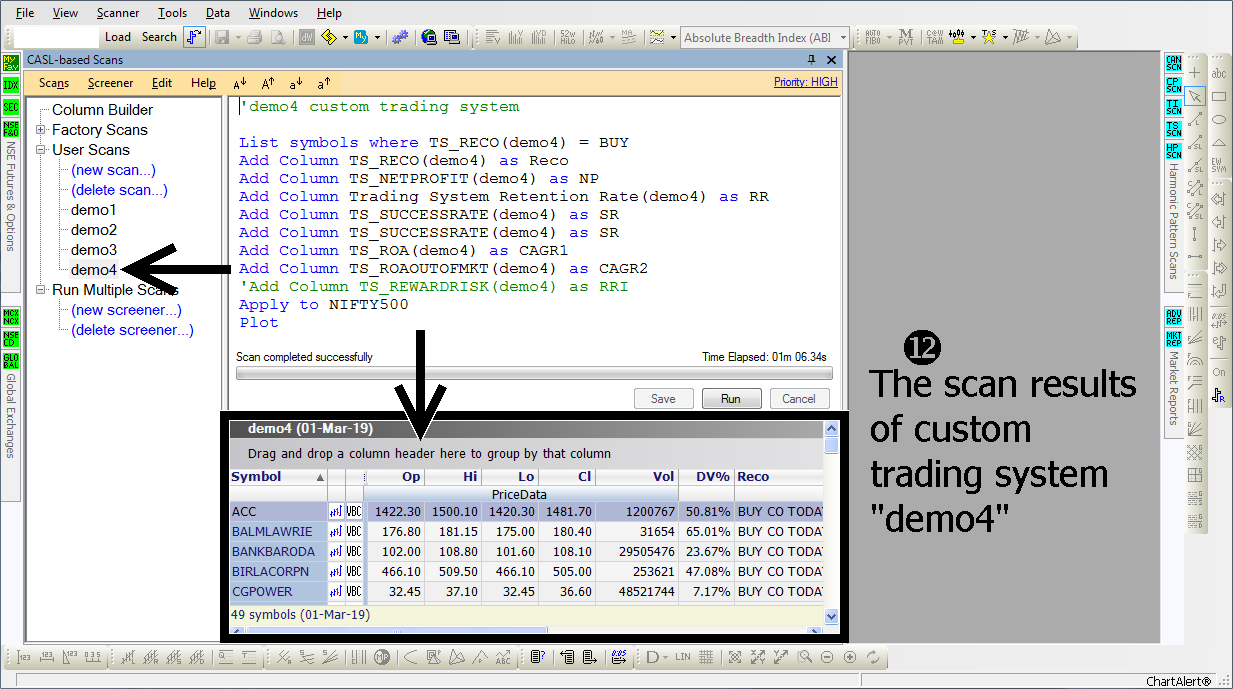Click the Run button
1233x689 pixels.
(731, 398)
